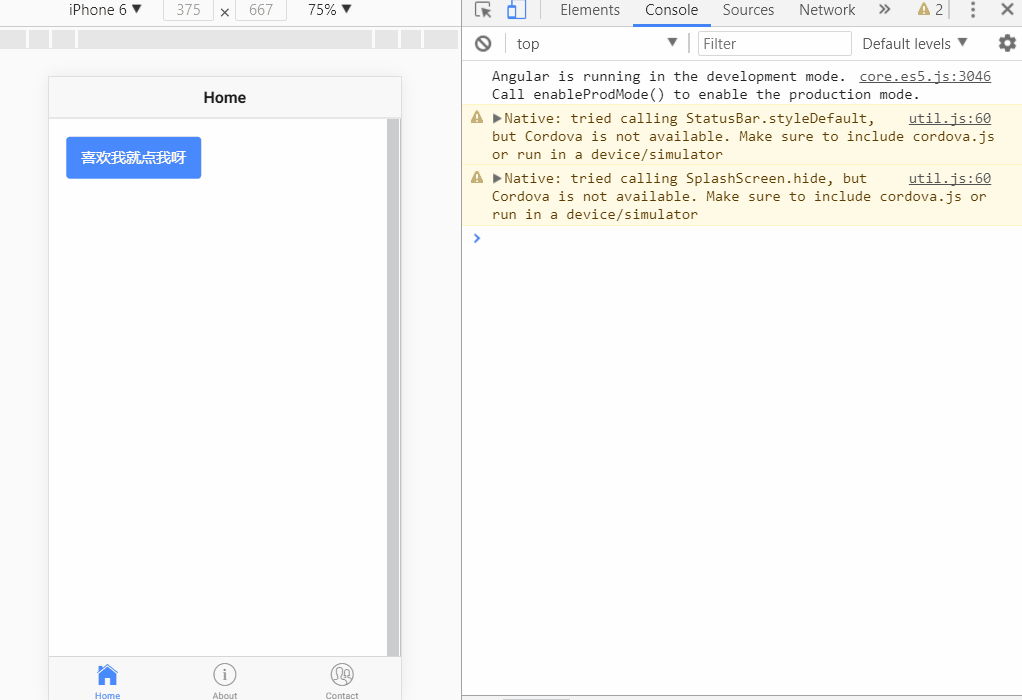Activate the inspect element picker icon
1022x700 pixels.
[483, 10]
